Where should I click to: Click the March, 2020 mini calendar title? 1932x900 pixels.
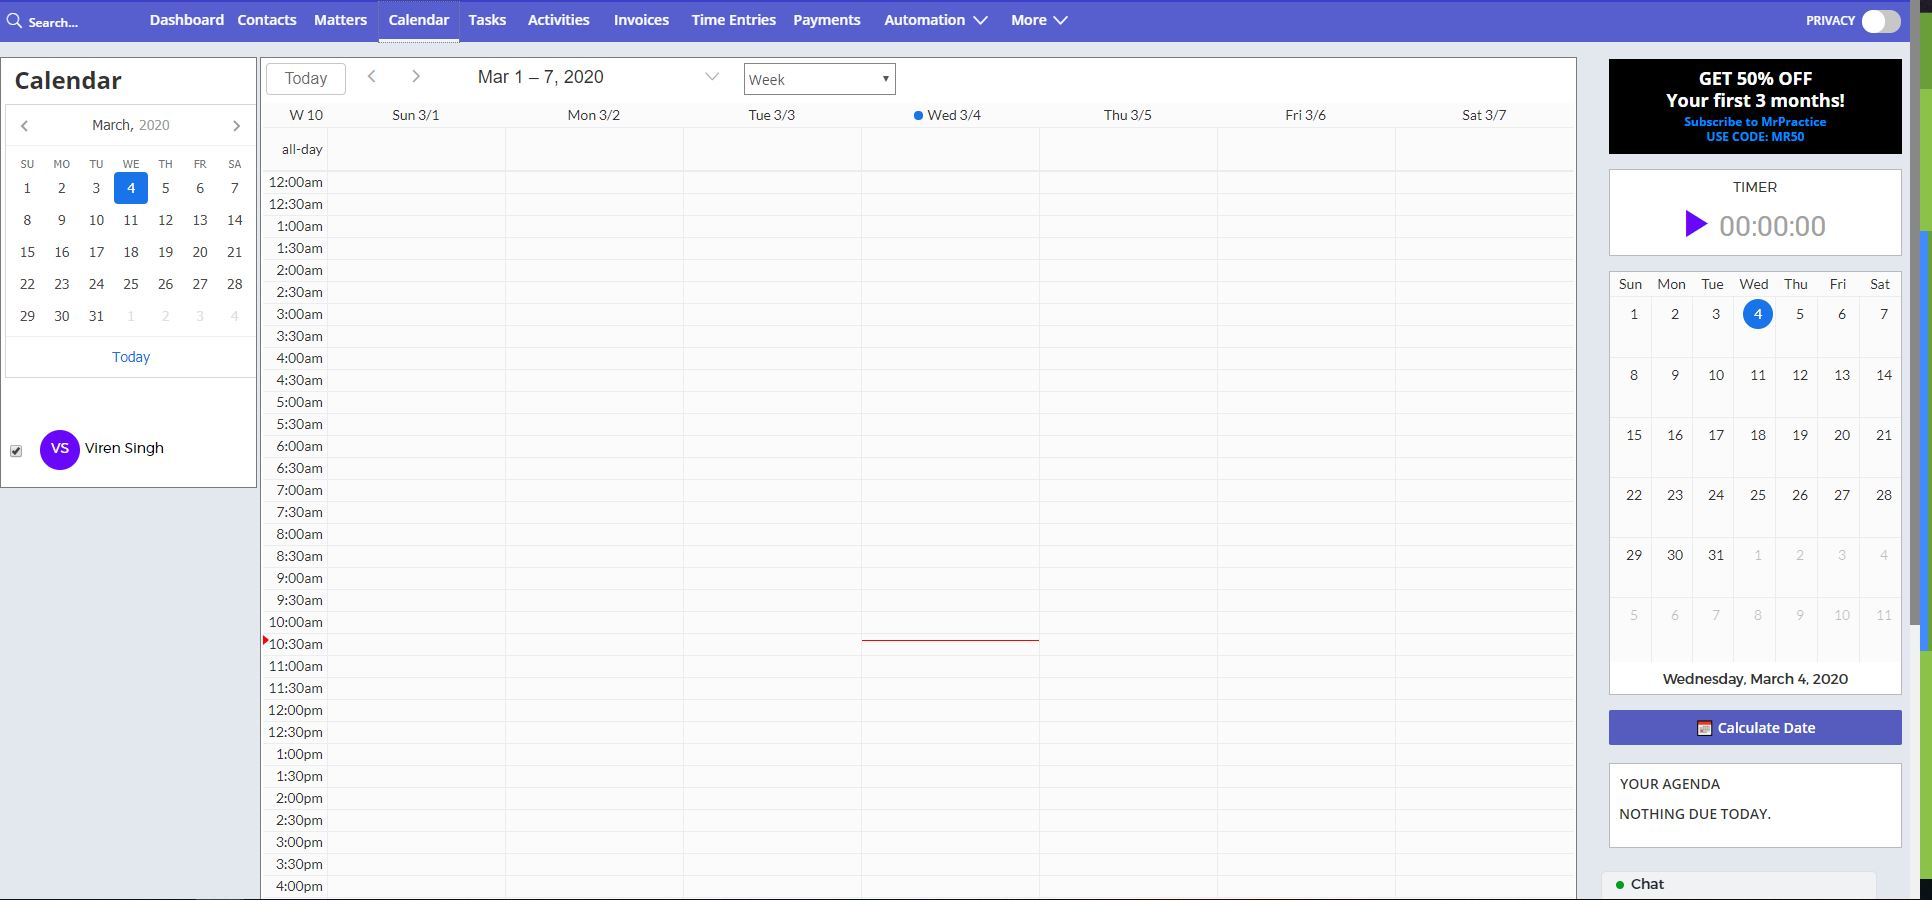131,125
